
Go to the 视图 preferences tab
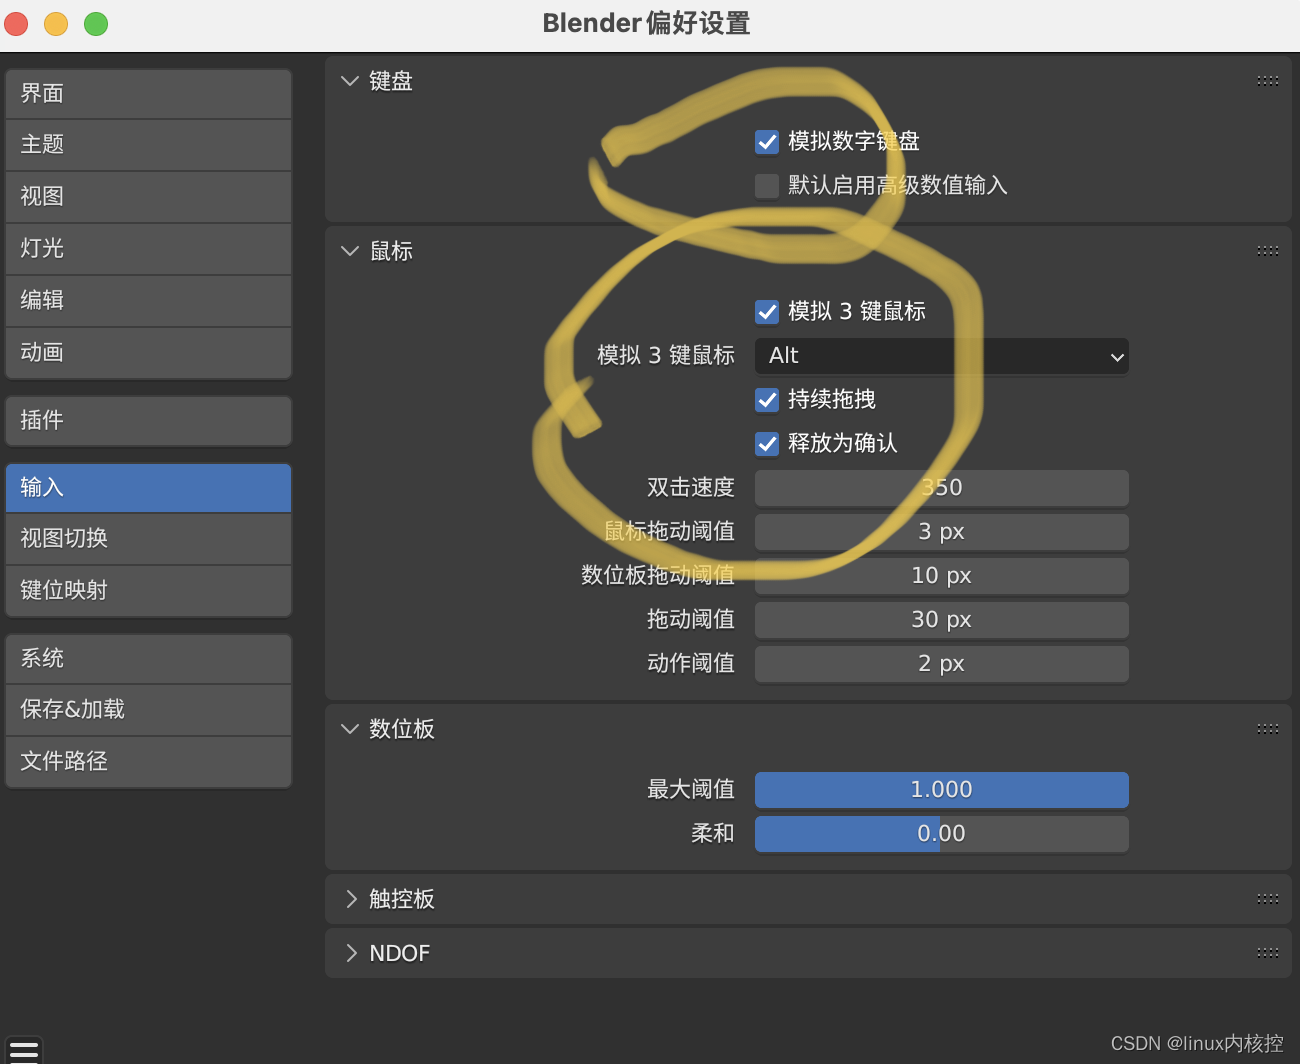click(x=148, y=197)
